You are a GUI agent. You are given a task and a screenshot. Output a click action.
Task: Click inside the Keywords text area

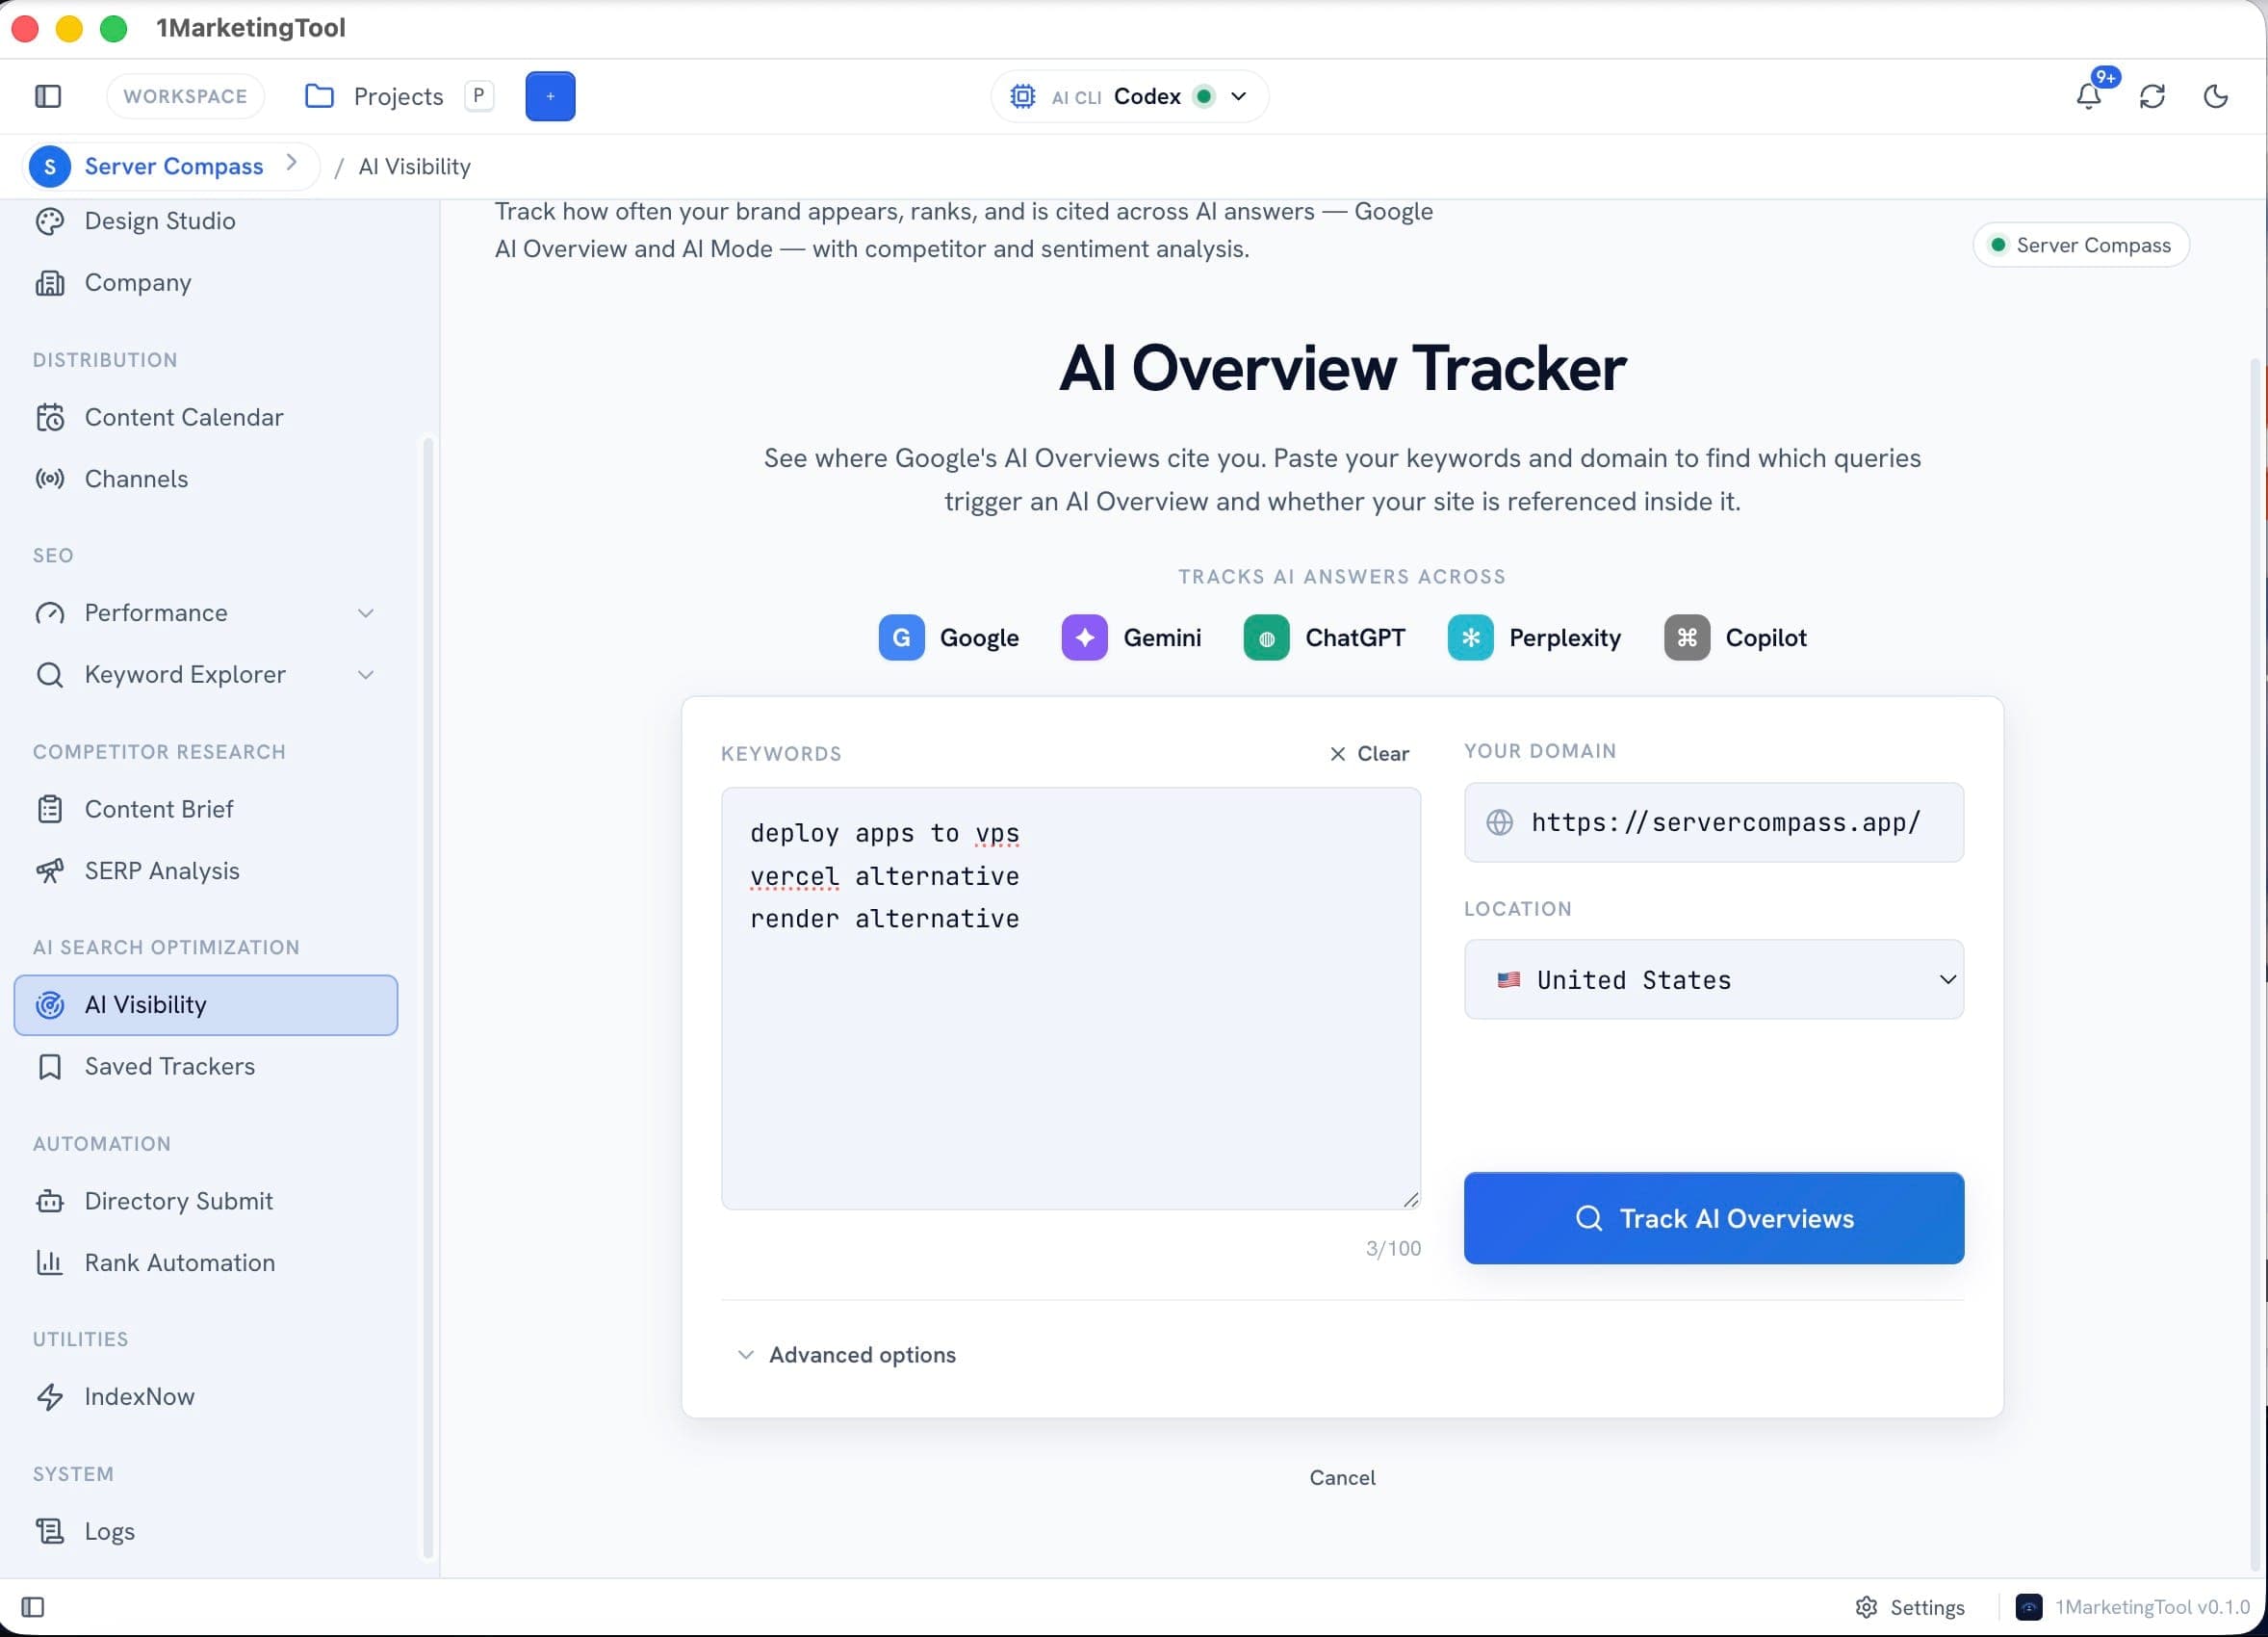tap(1071, 999)
